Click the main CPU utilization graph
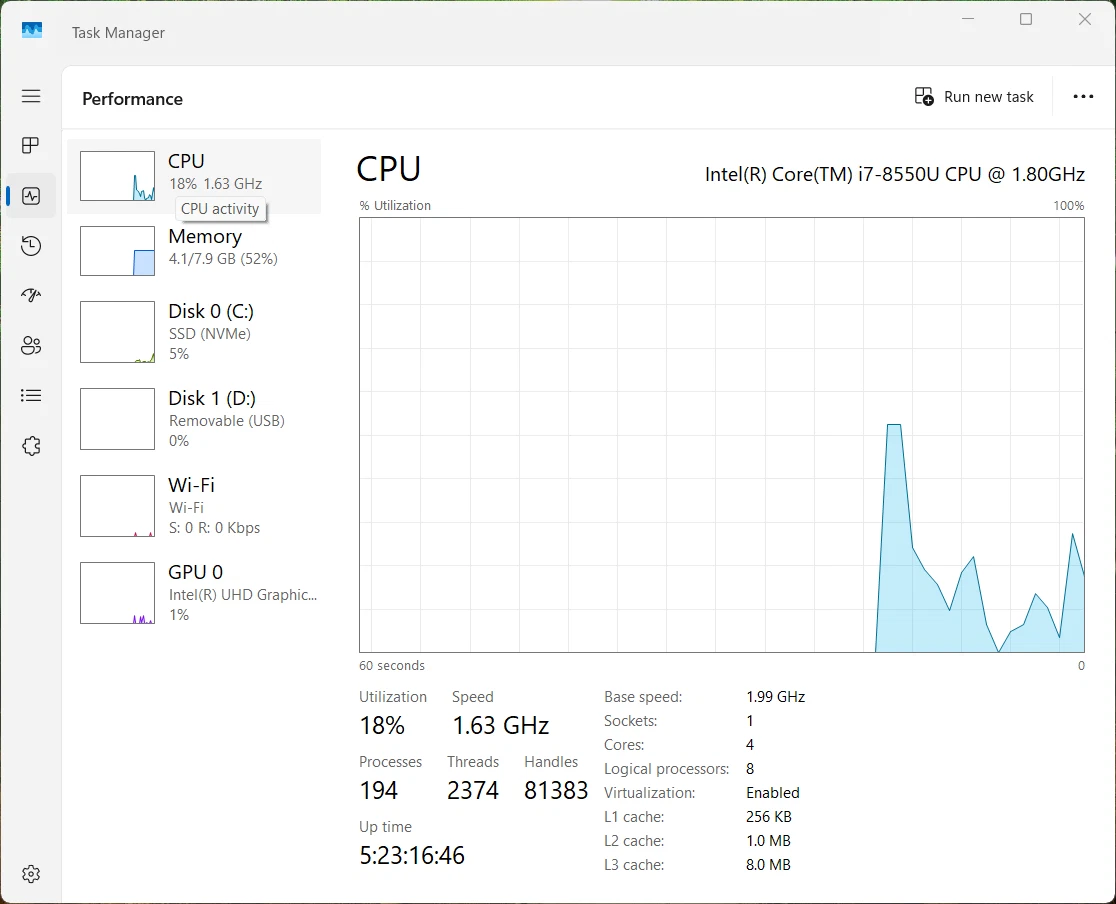Viewport: 1116px width, 904px height. (722, 435)
